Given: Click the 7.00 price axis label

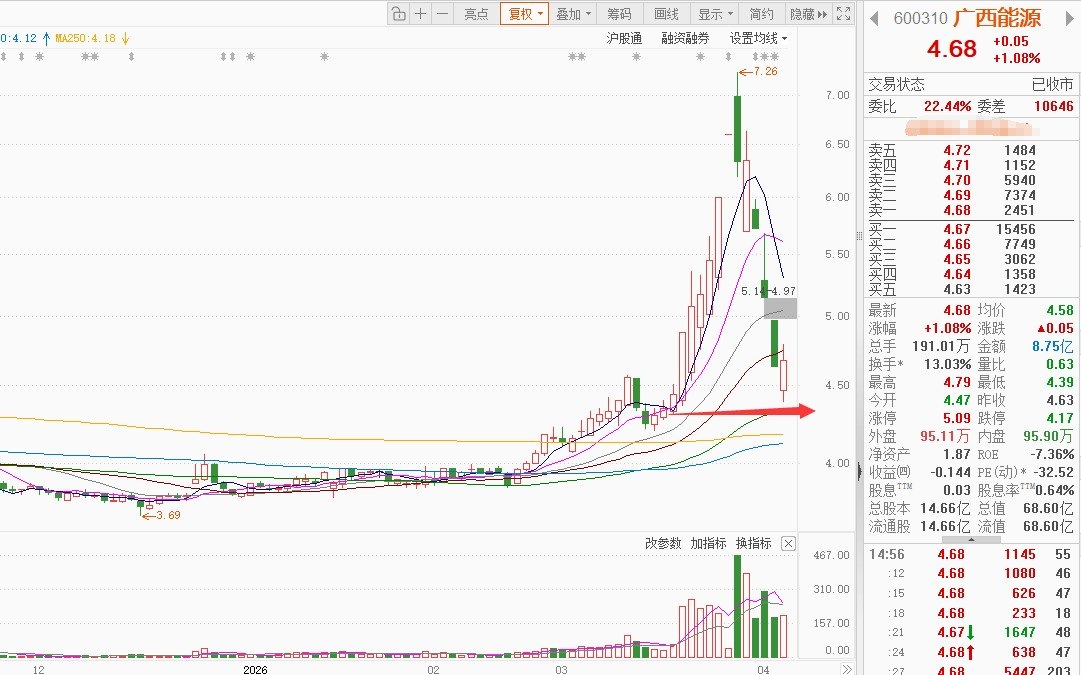Looking at the screenshot, I should 838,95.
